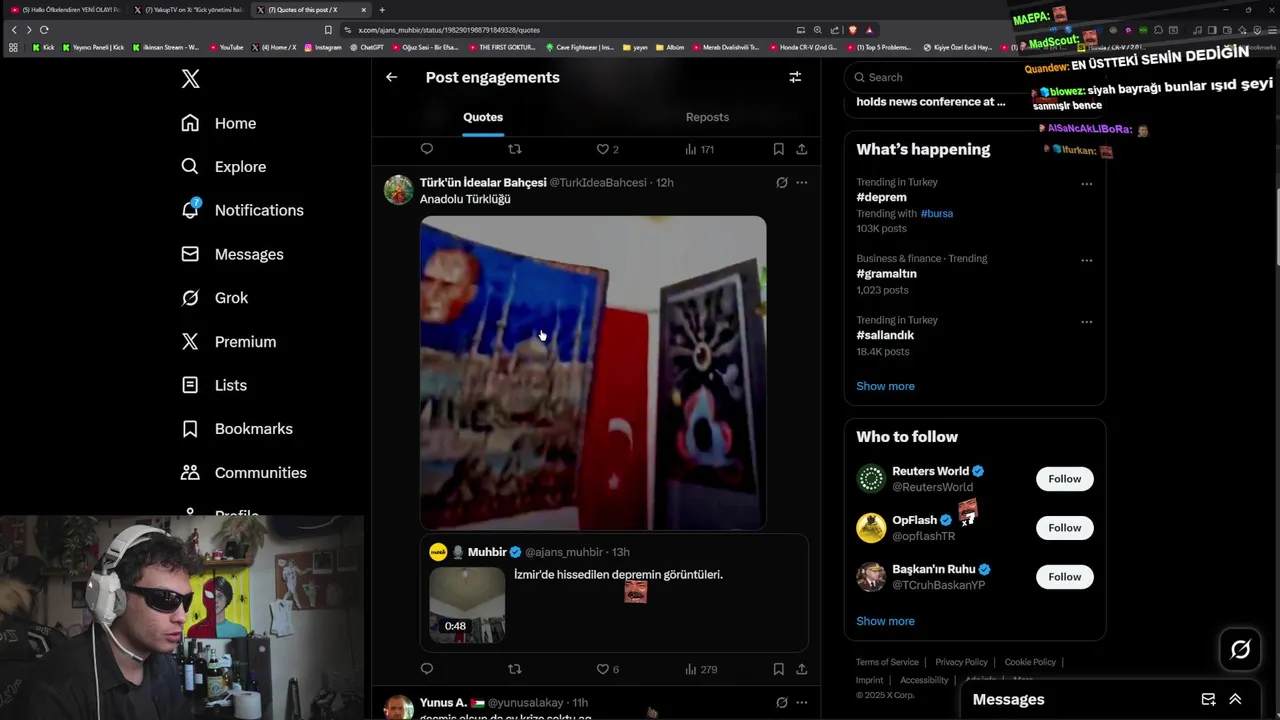This screenshot has height=720, width=1280.
Task: Bookmark this page in the address bar
Action: point(328,30)
